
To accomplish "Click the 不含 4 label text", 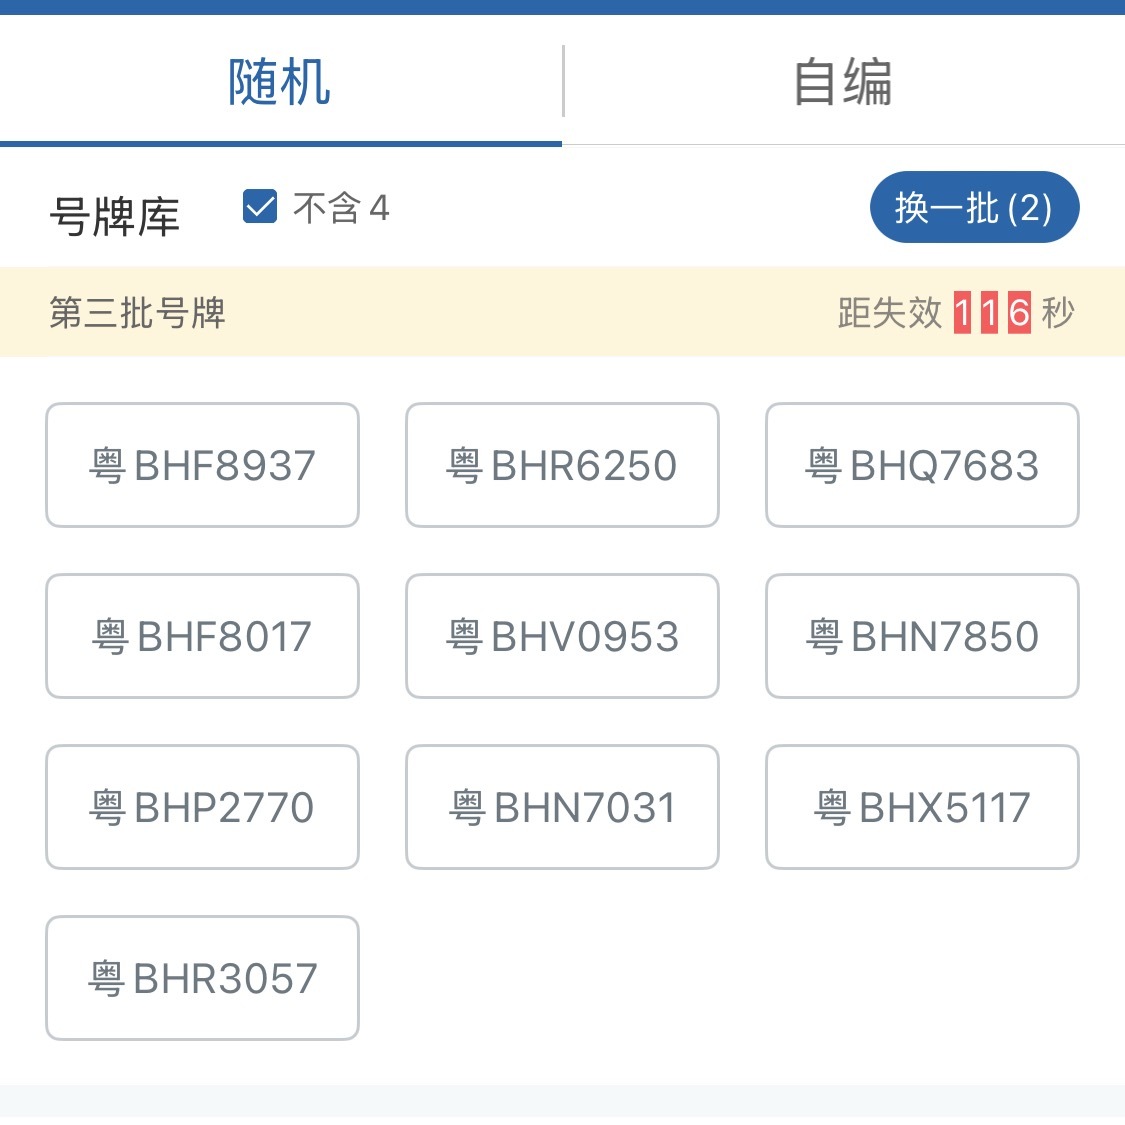I will click(342, 208).
